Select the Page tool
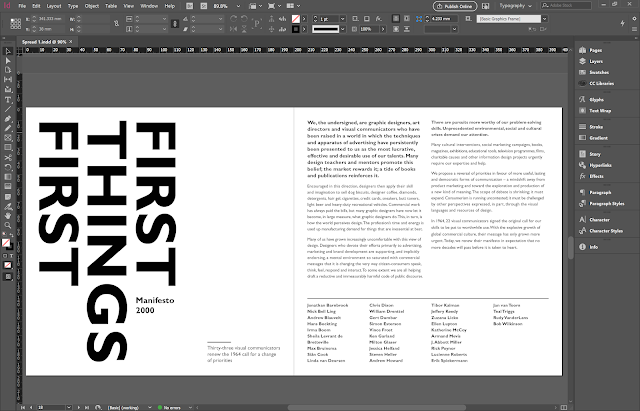The width and height of the screenshot is (640, 411). coord(8,70)
